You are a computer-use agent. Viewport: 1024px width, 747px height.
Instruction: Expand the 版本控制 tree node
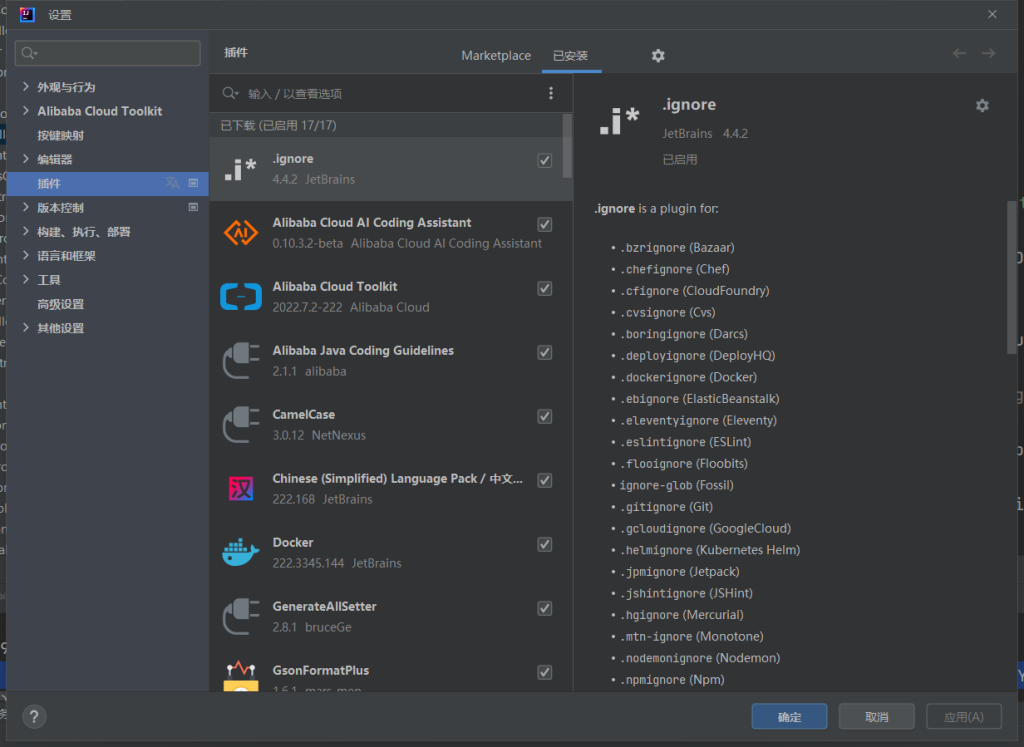[x=25, y=208]
